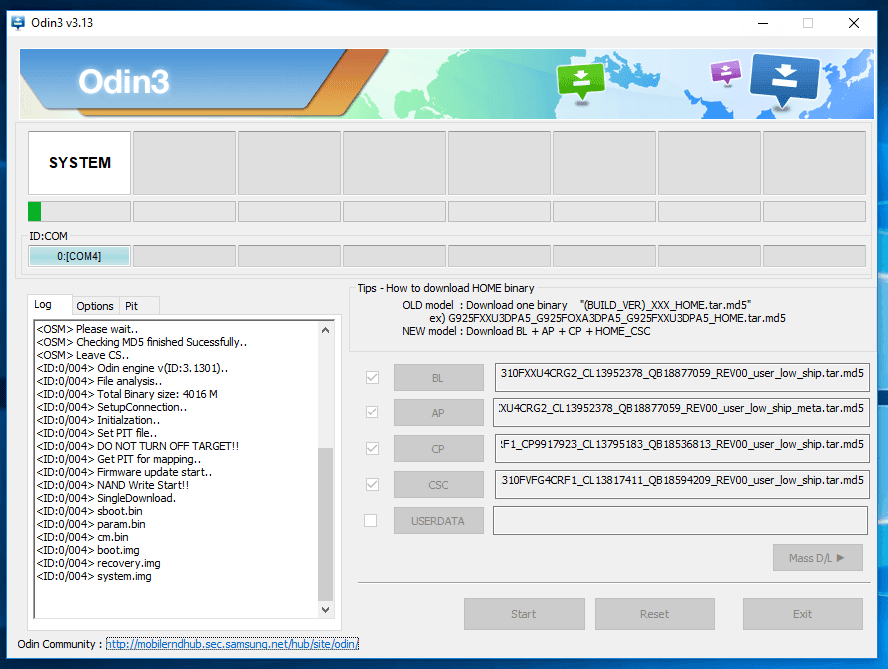Screen dimensions: 888x669
Task: Open the Options tab
Action: coord(95,306)
